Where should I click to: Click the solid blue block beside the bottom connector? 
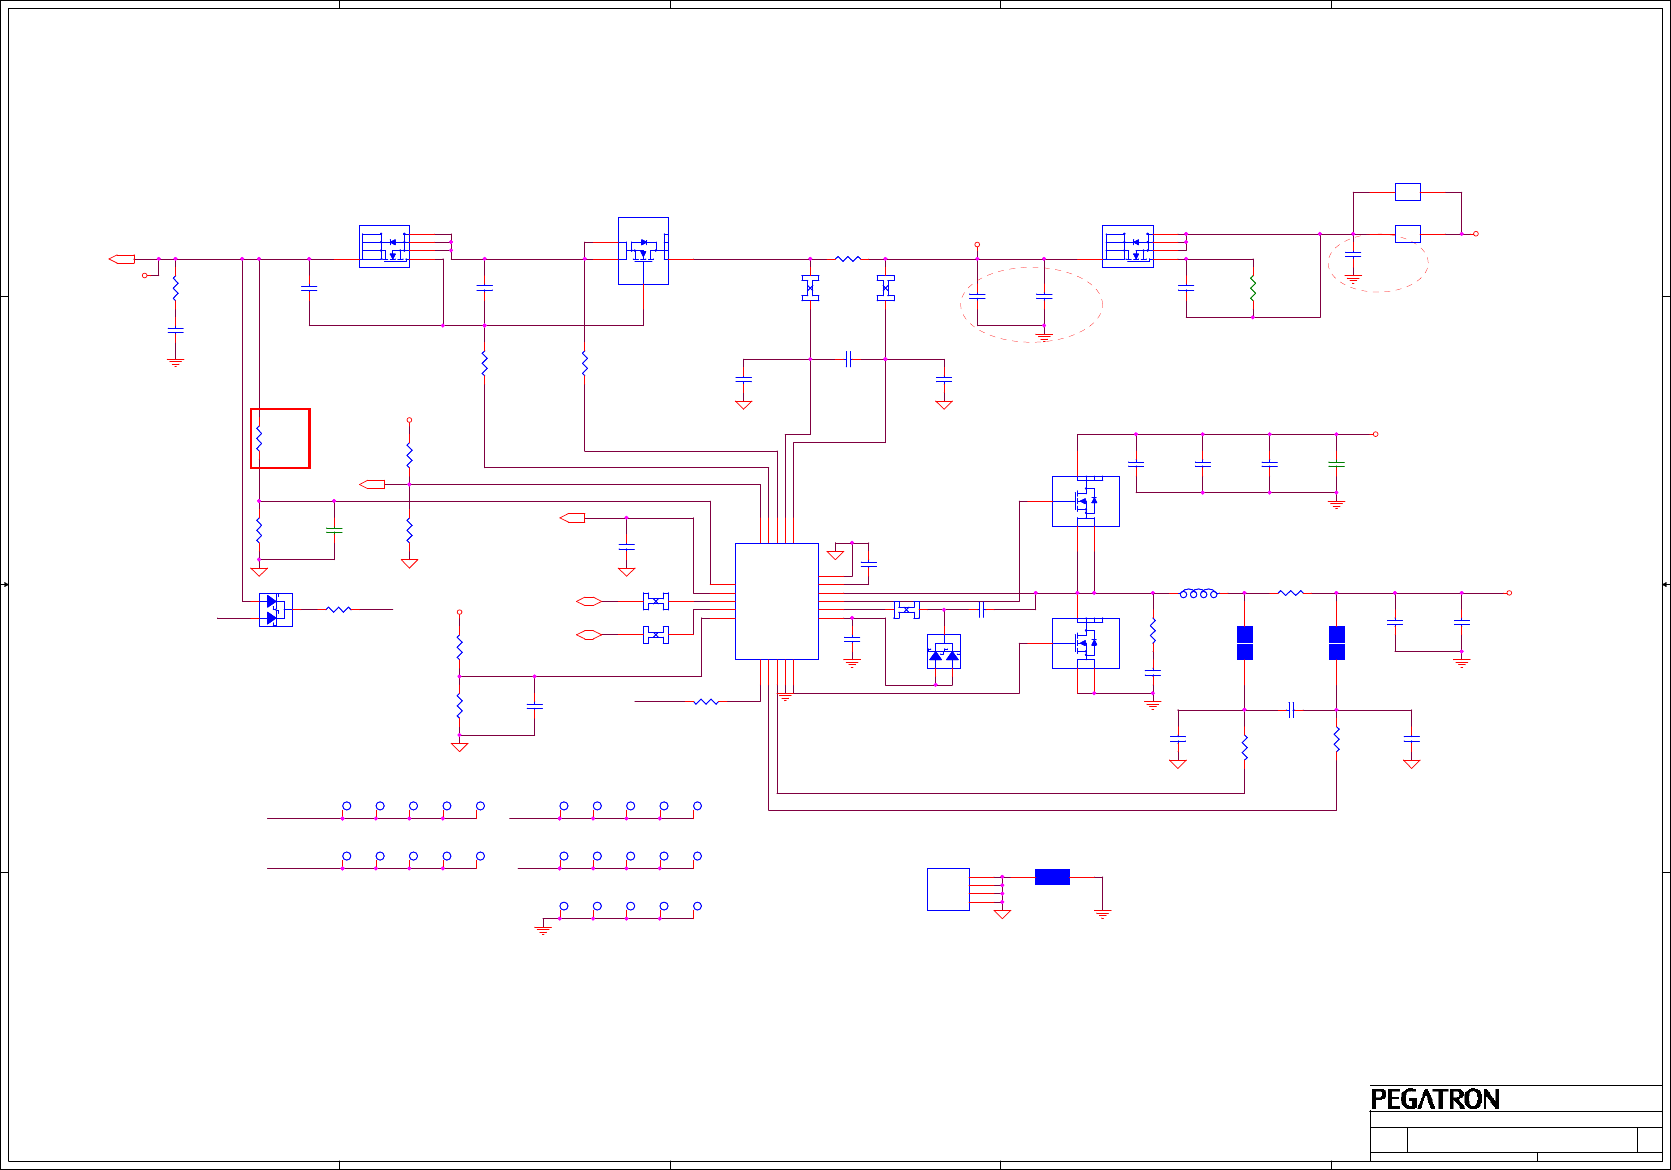coord(1052,877)
